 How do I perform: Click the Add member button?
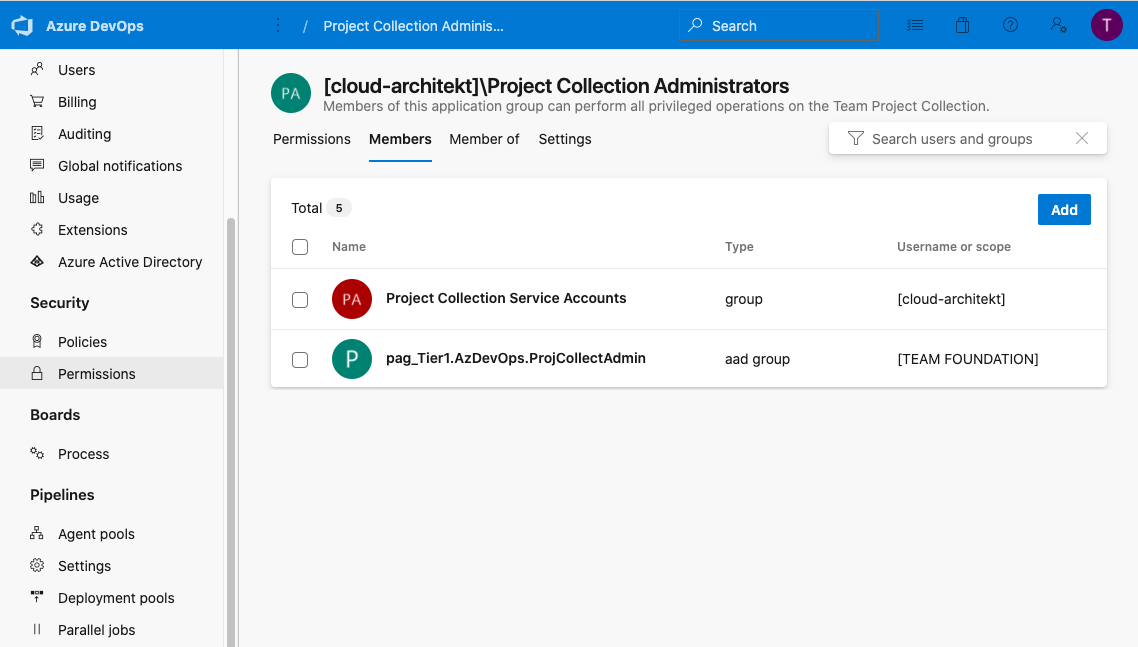click(1064, 209)
